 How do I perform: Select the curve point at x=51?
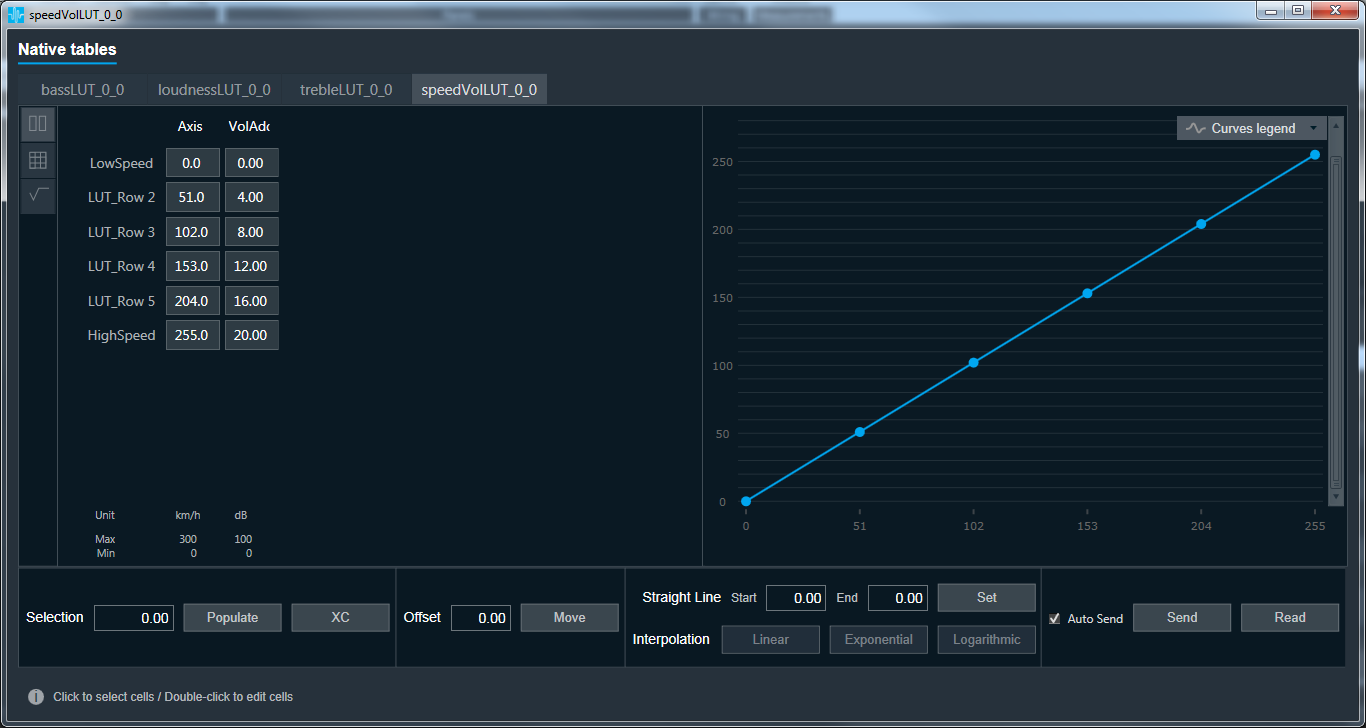tap(859, 432)
